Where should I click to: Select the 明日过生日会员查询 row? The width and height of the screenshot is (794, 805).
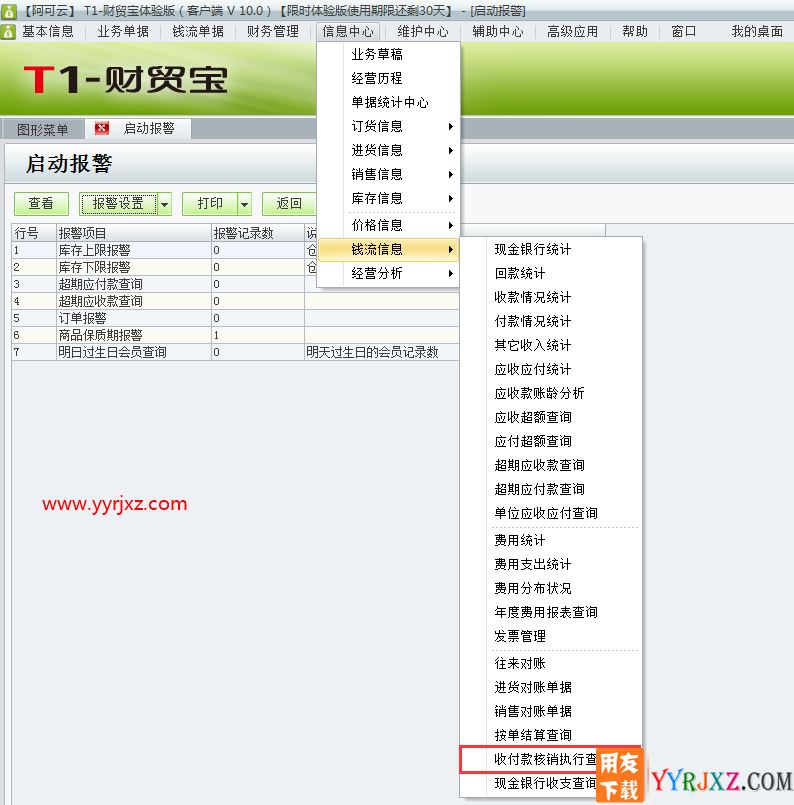click(x=235, y=352)
